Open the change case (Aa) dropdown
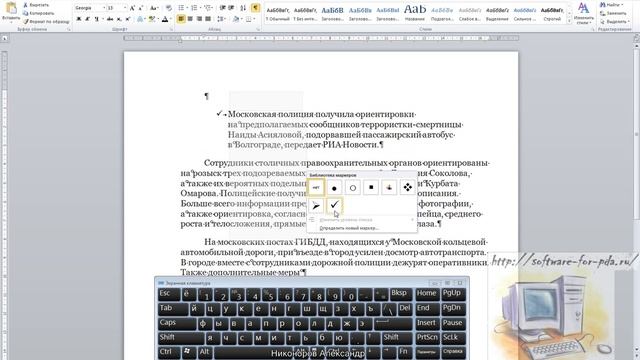This screenshot has height=360, width=640. coord(153,8)
